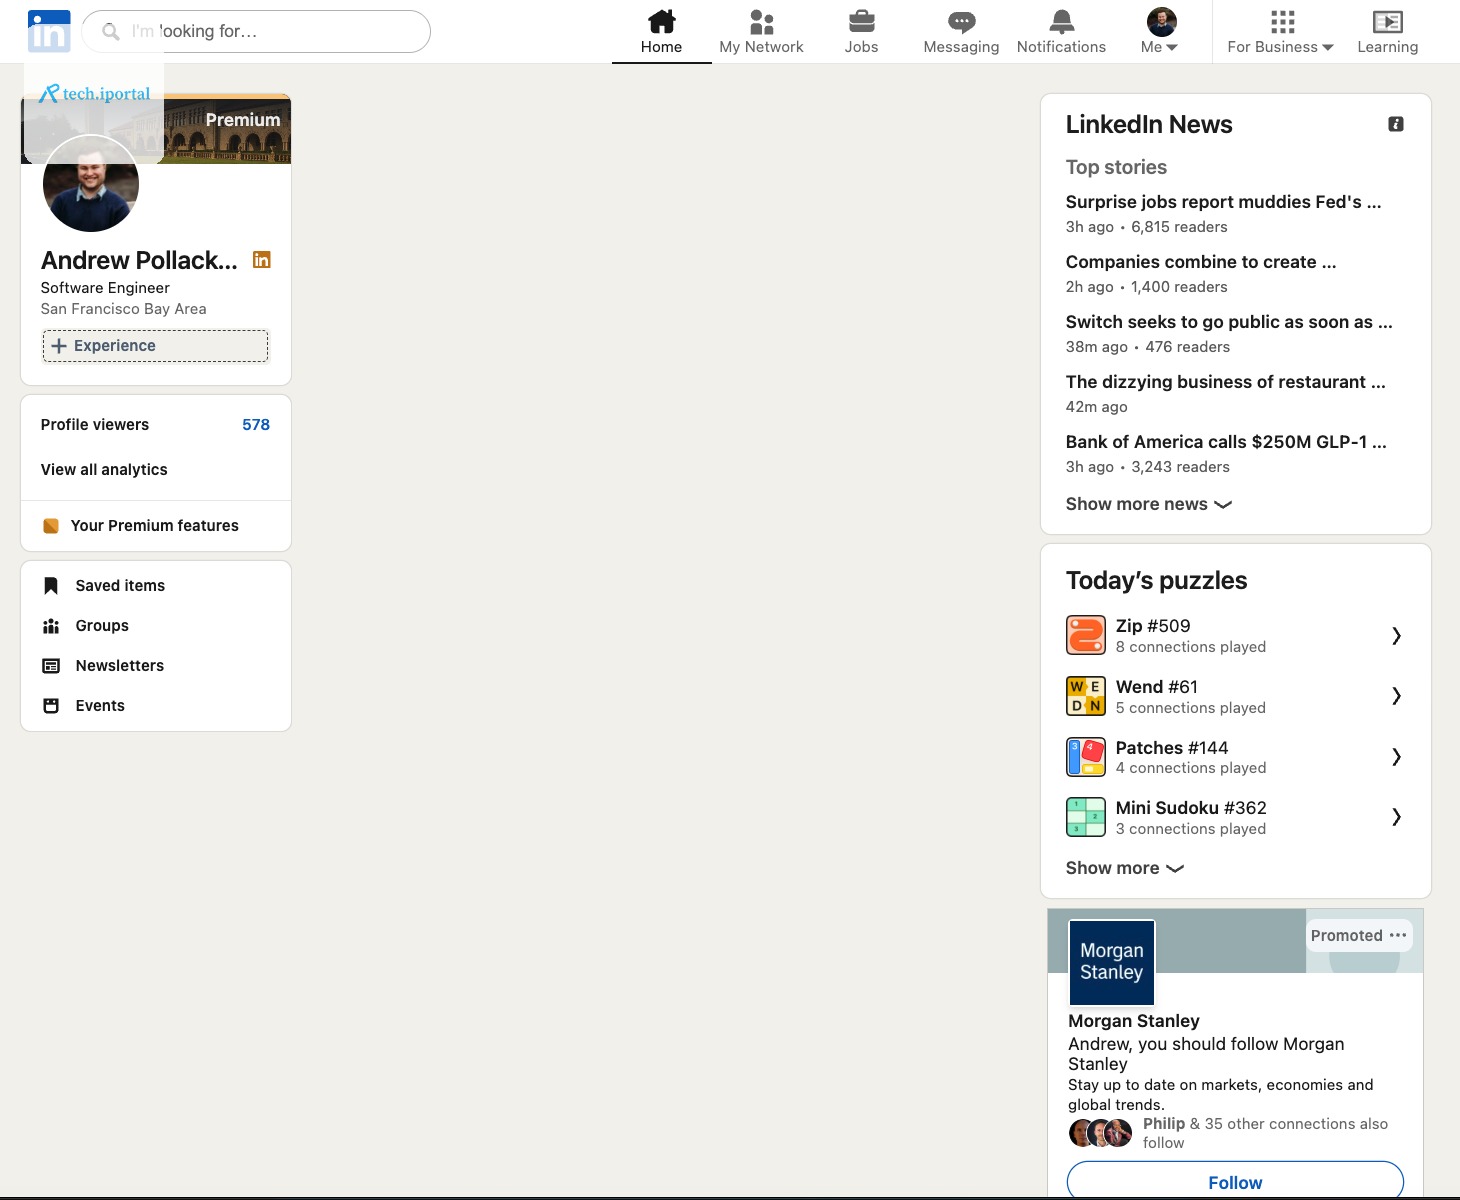Viewport: 1460px width, 1200px height.
Task: Open Zip #509 chevron arrow
Action: coord(1397,636)
